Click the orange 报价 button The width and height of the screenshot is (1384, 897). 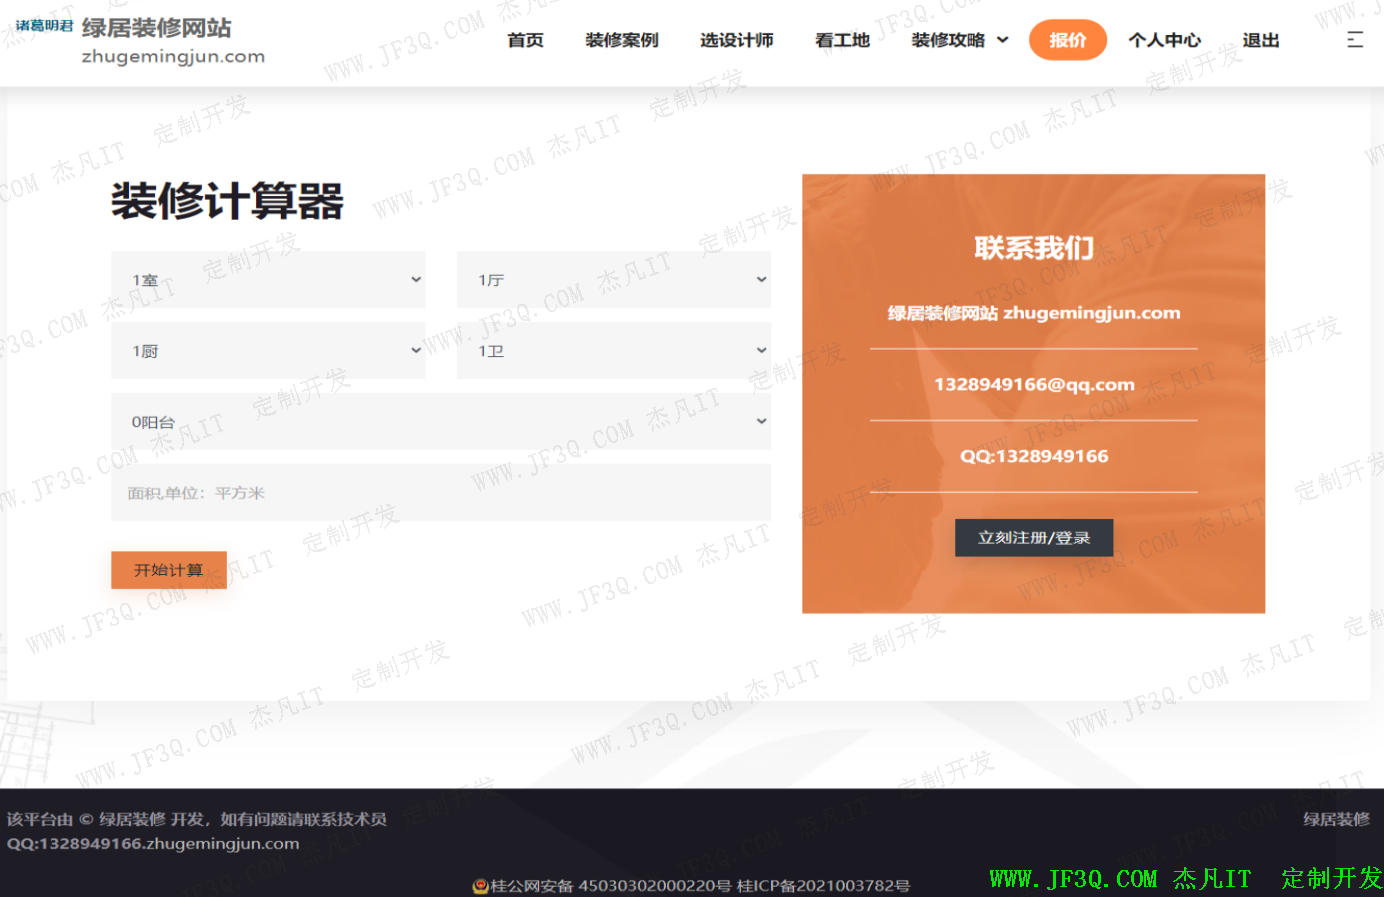coord(1067,40)
